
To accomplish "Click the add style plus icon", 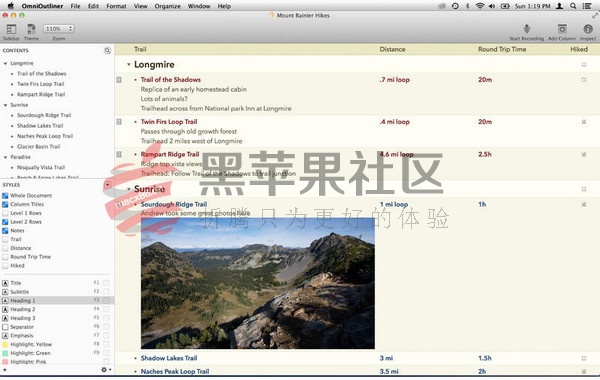I will [x=5, y=370].
